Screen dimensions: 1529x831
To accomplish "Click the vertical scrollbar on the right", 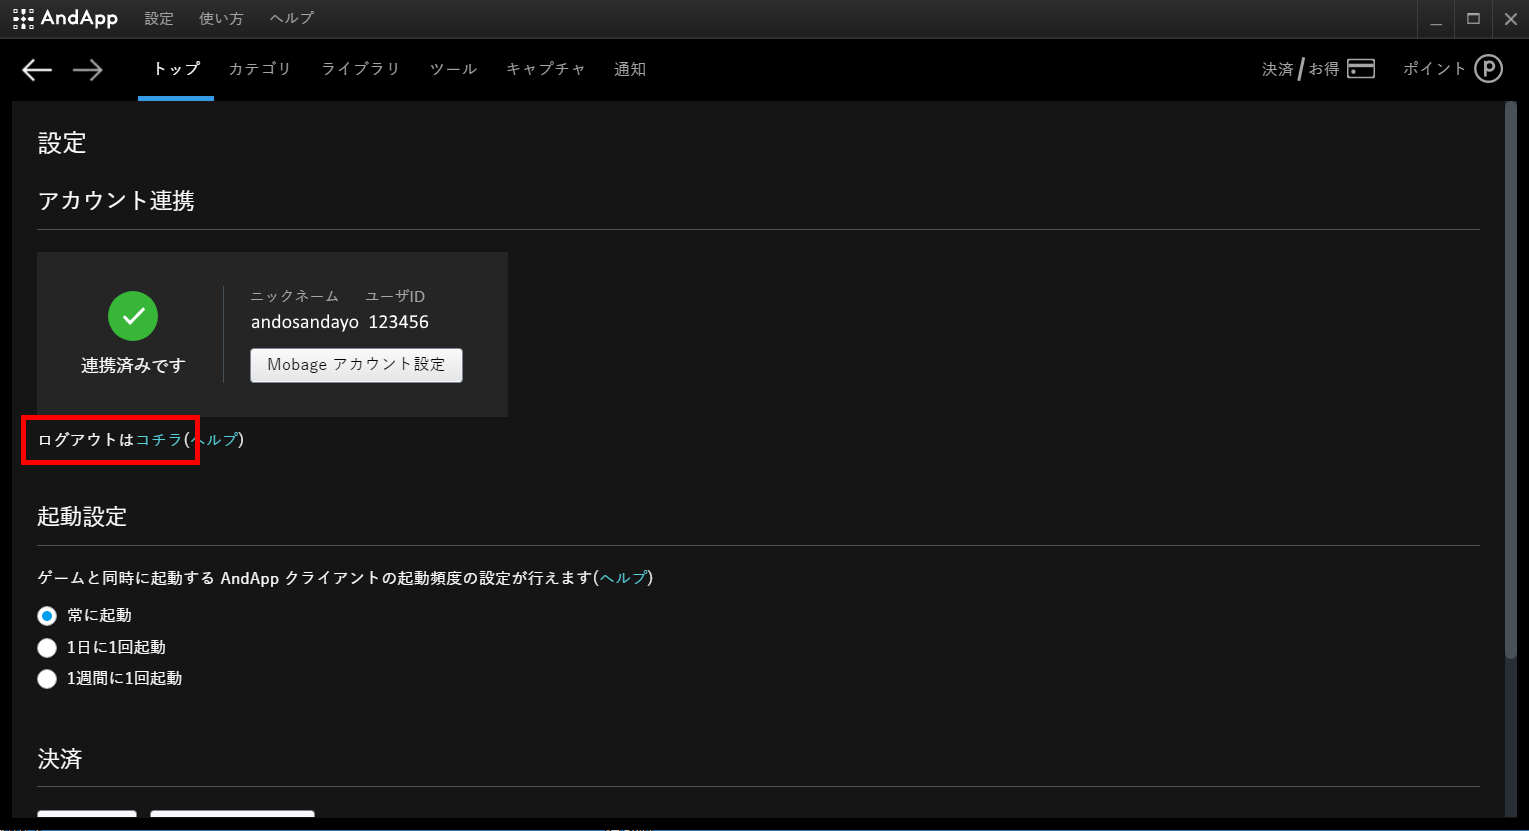I will [x=1510, y=380].
